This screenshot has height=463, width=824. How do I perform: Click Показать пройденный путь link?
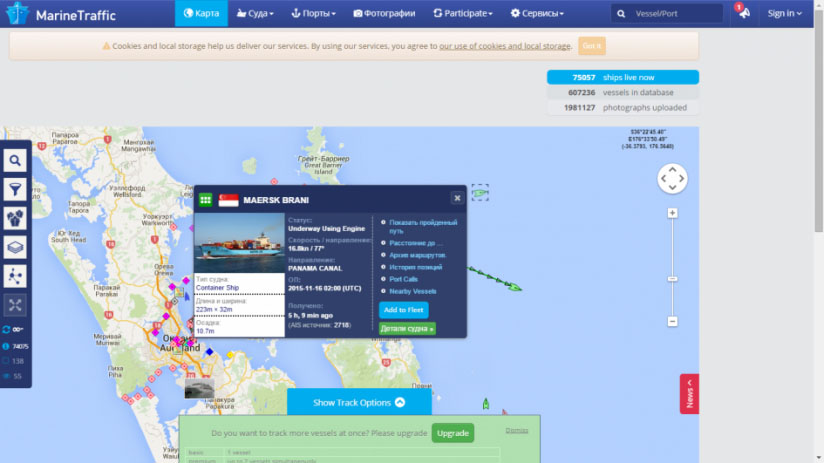click(x=423, y=227)
